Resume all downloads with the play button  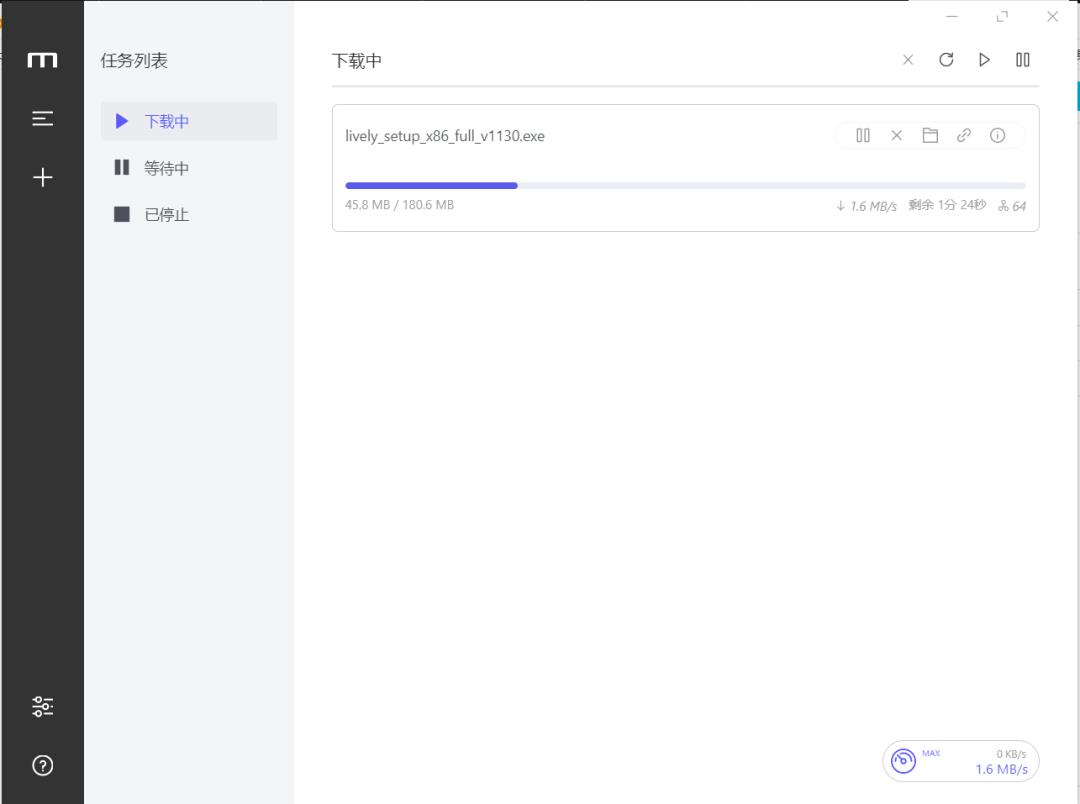[x=984, y=60]
